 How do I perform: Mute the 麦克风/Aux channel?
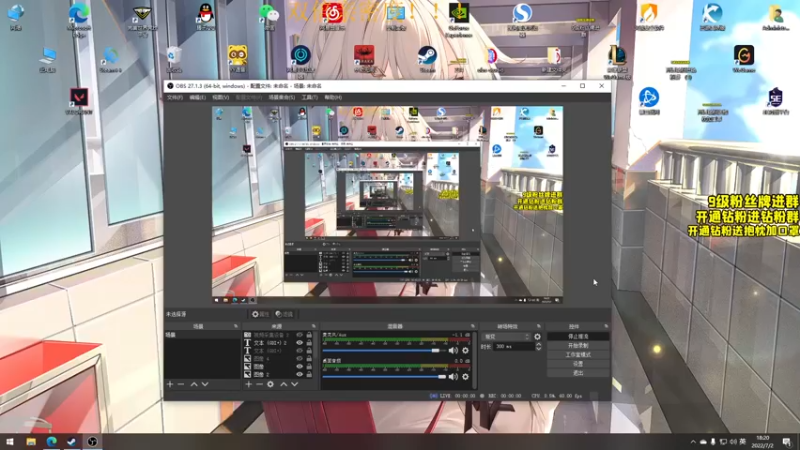(453, 351)
